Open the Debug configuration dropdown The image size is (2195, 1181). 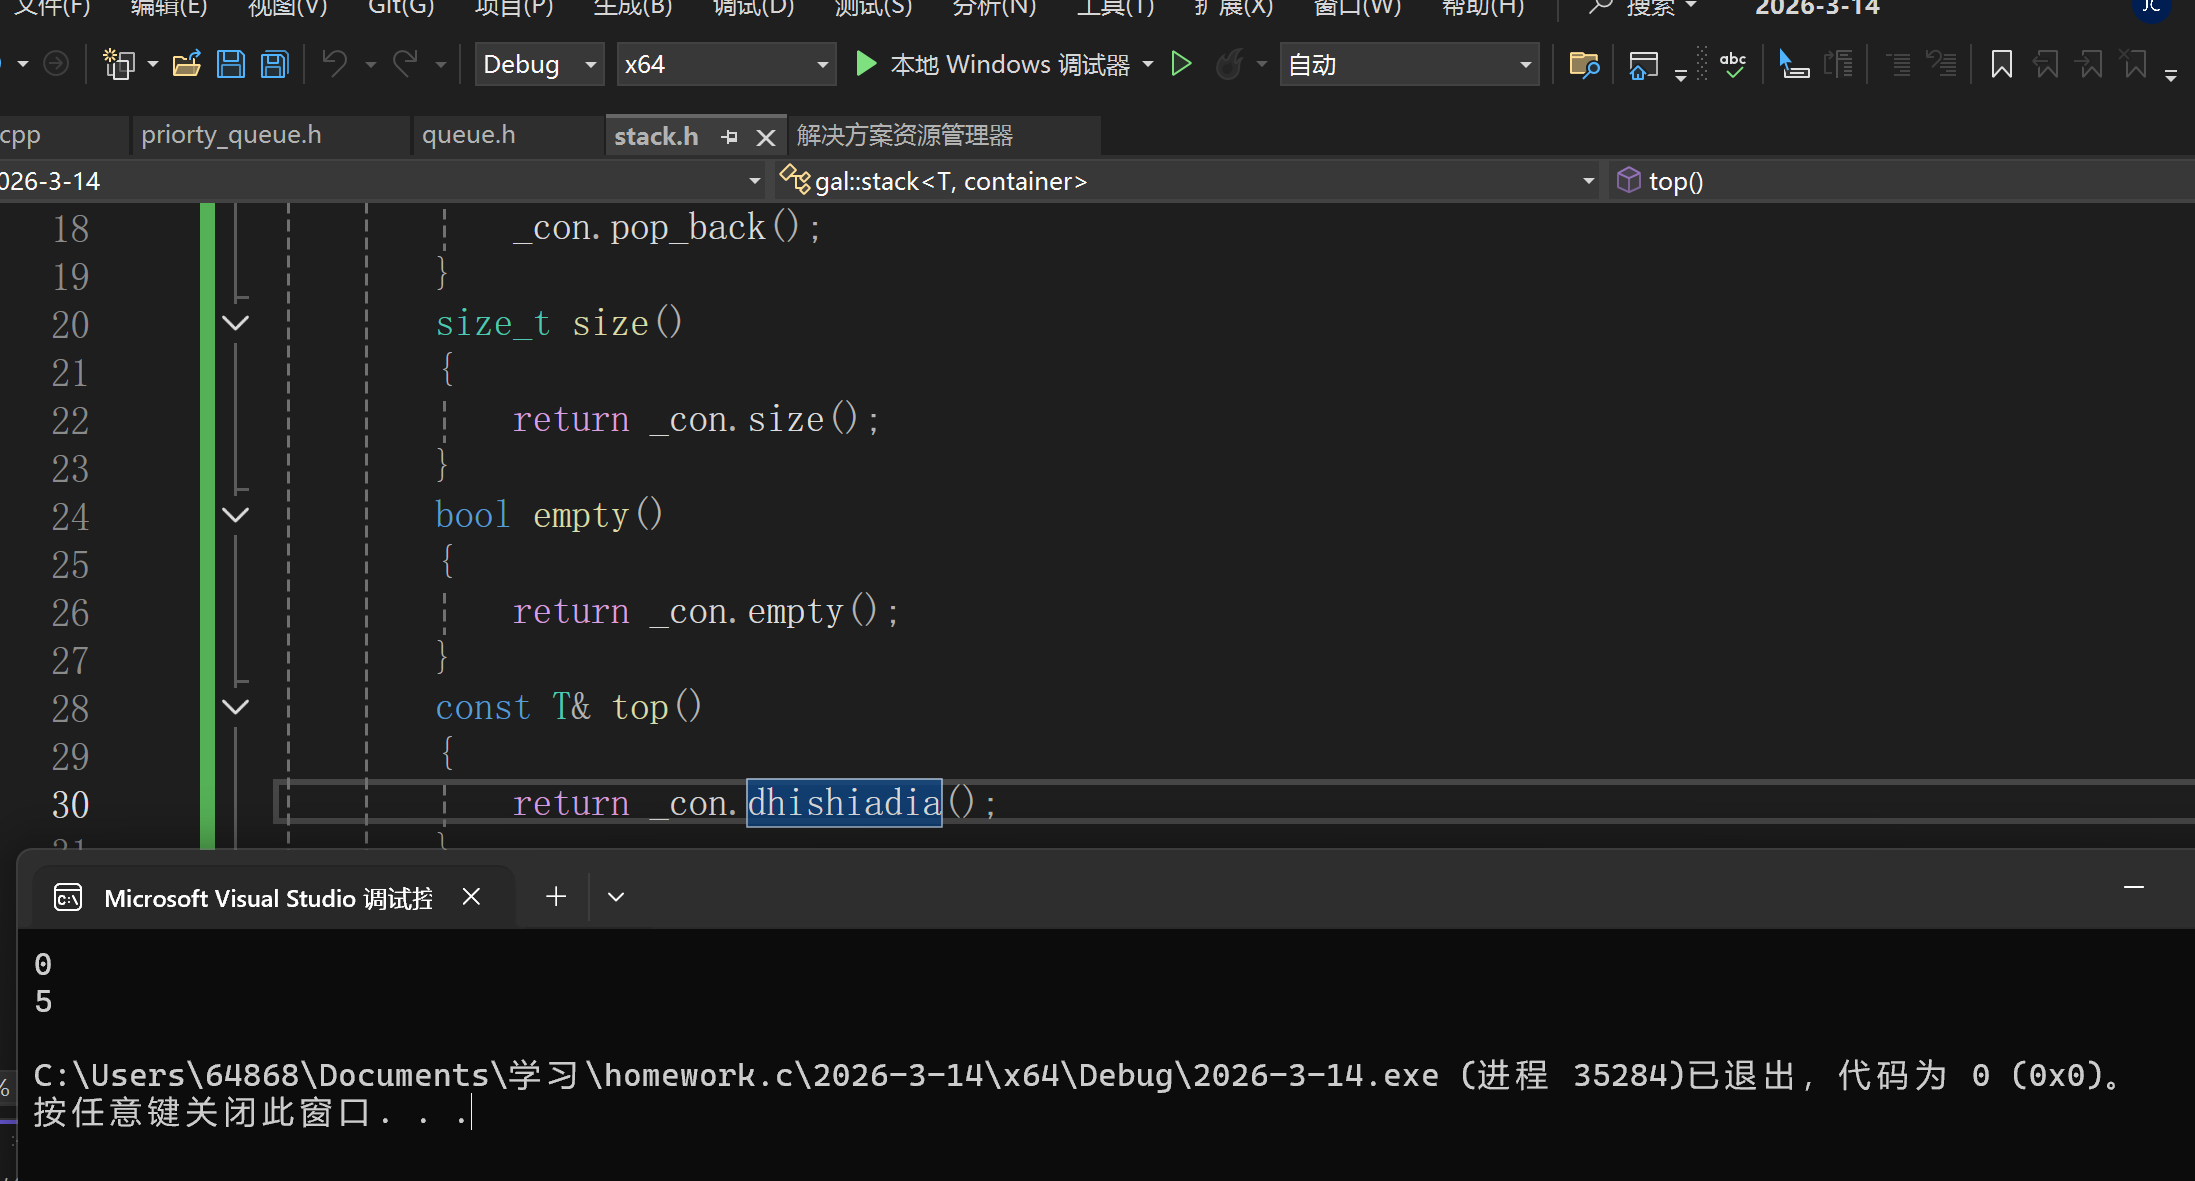pyautogui.click(x=539, y=65)
